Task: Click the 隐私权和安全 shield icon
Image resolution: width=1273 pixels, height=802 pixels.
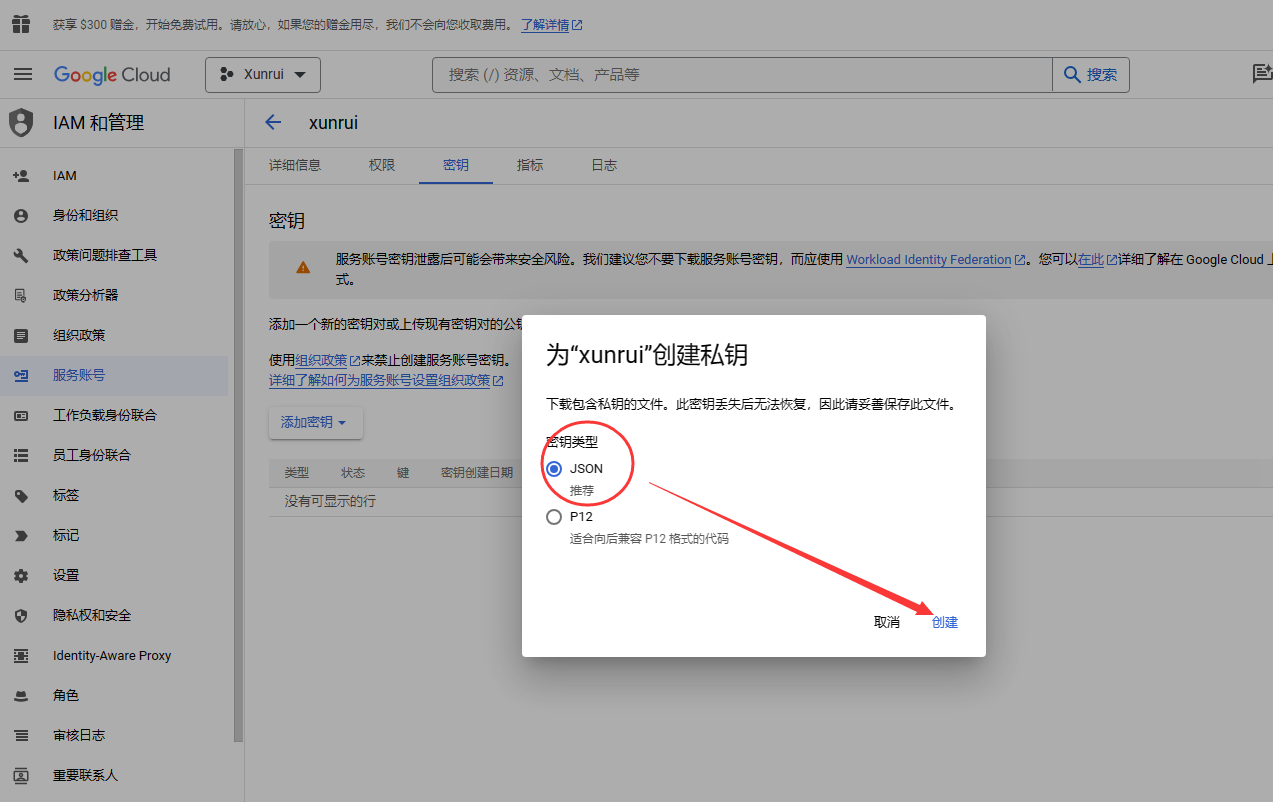Action: pyautogui.click(x=21, y=616)
